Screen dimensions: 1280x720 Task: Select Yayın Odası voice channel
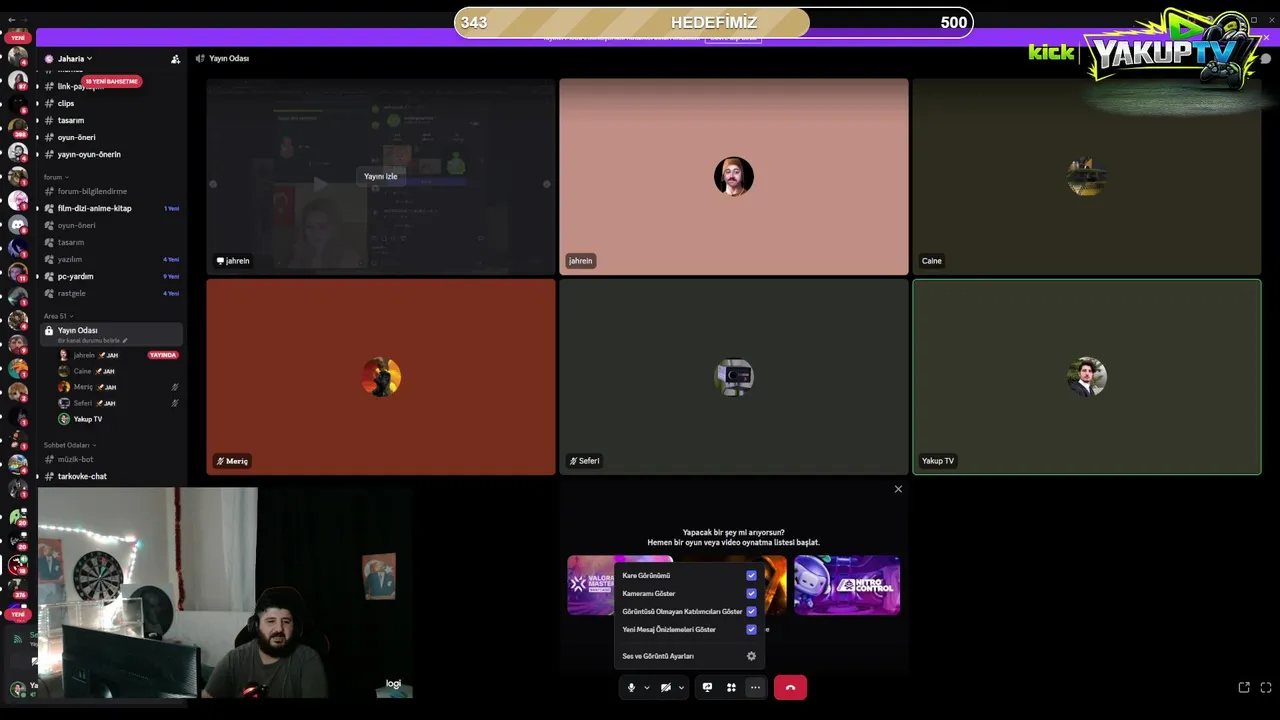click(111, 334)
